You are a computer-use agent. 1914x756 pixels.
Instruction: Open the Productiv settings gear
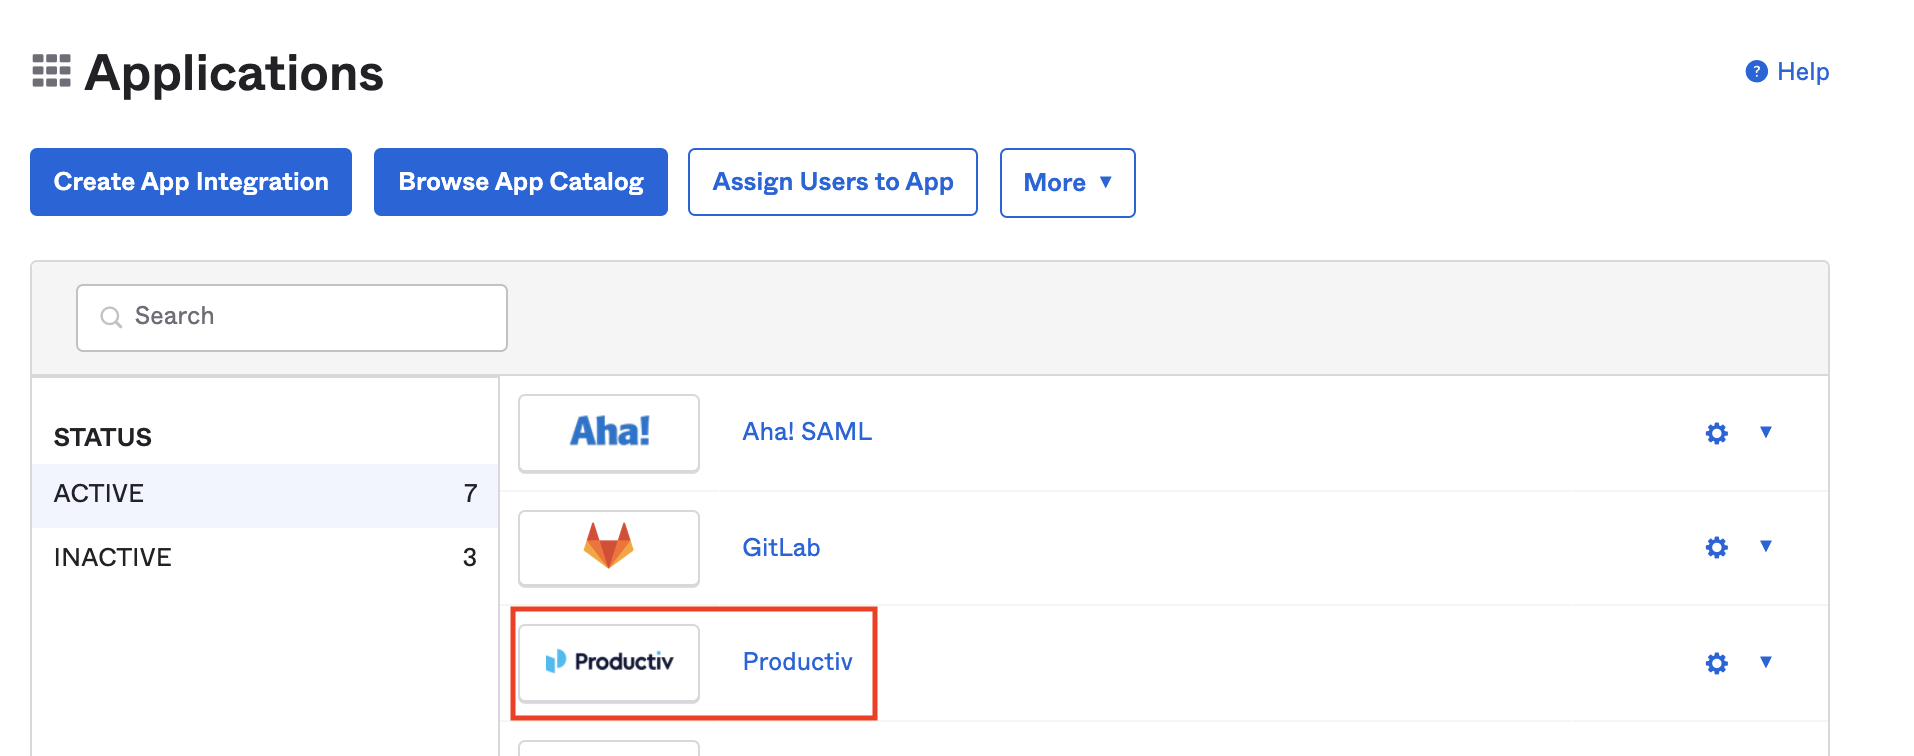(x=1716, y=663)
